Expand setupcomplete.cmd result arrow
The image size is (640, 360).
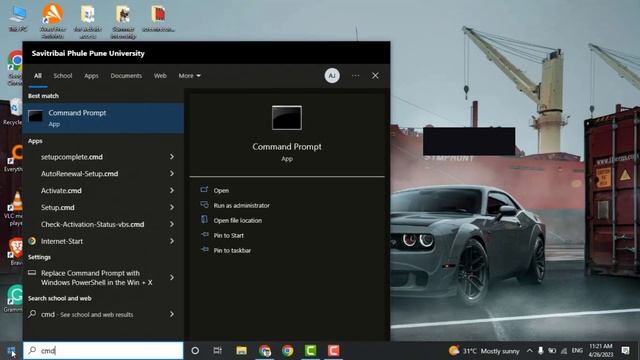click(172, 157)
